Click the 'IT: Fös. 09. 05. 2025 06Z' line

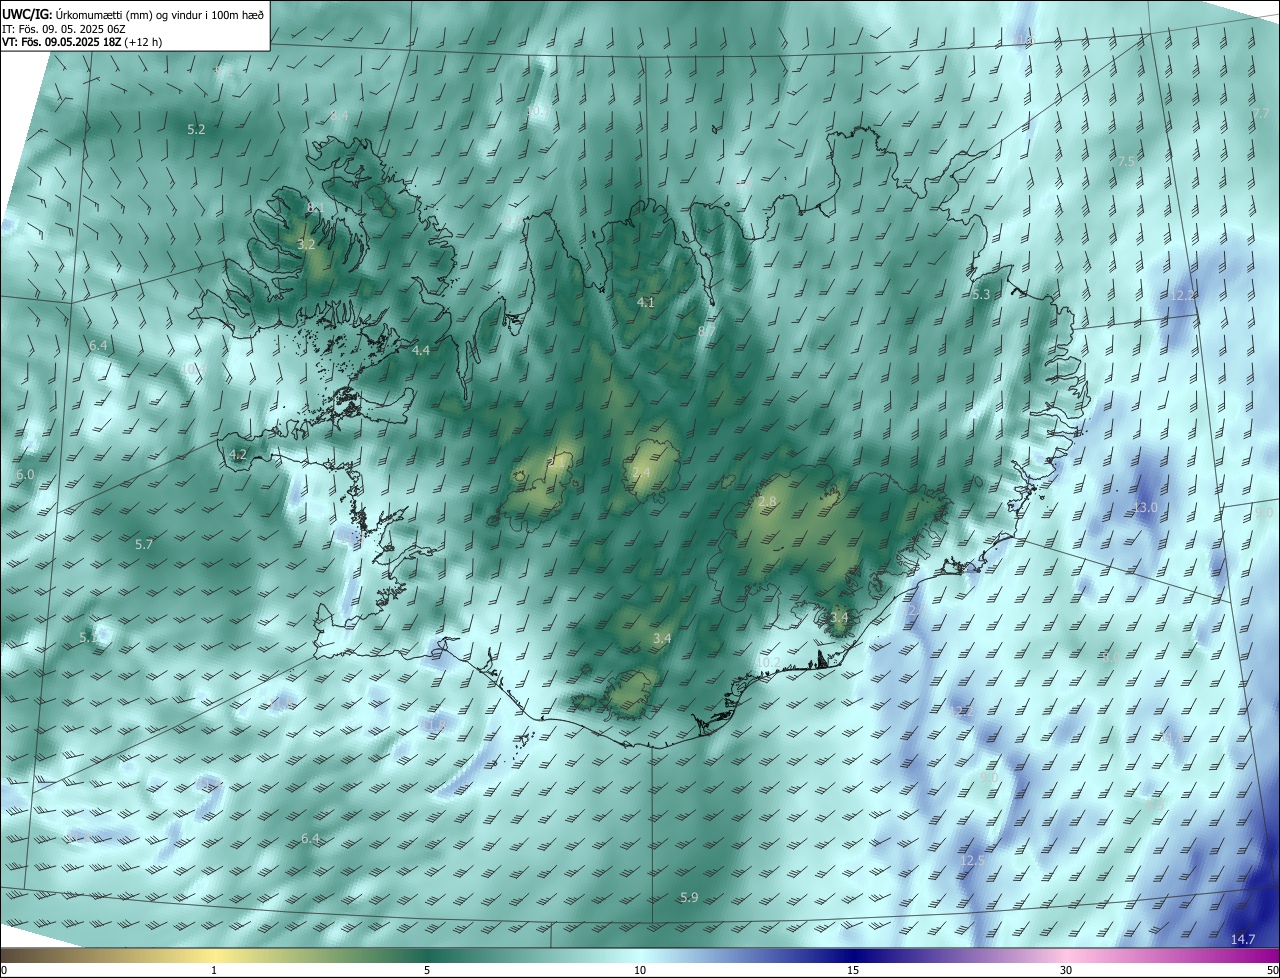click(x=64, y=29)
